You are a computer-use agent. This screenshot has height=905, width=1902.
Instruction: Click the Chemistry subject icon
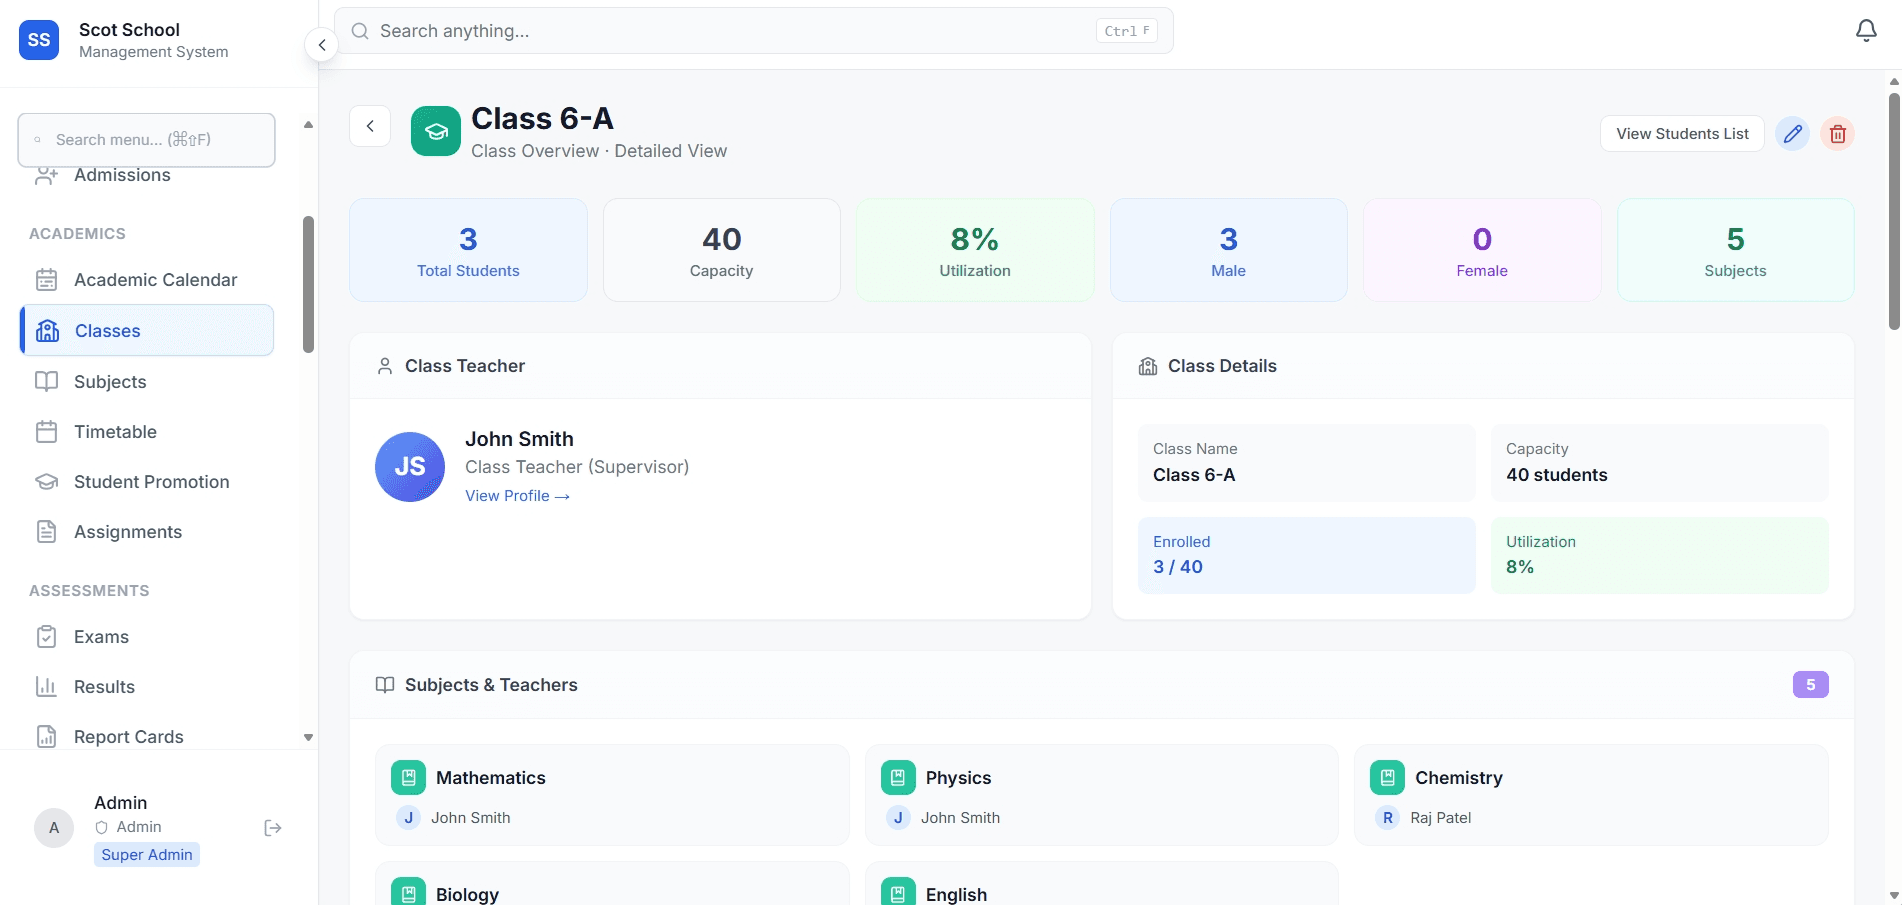click(1387, 778)
